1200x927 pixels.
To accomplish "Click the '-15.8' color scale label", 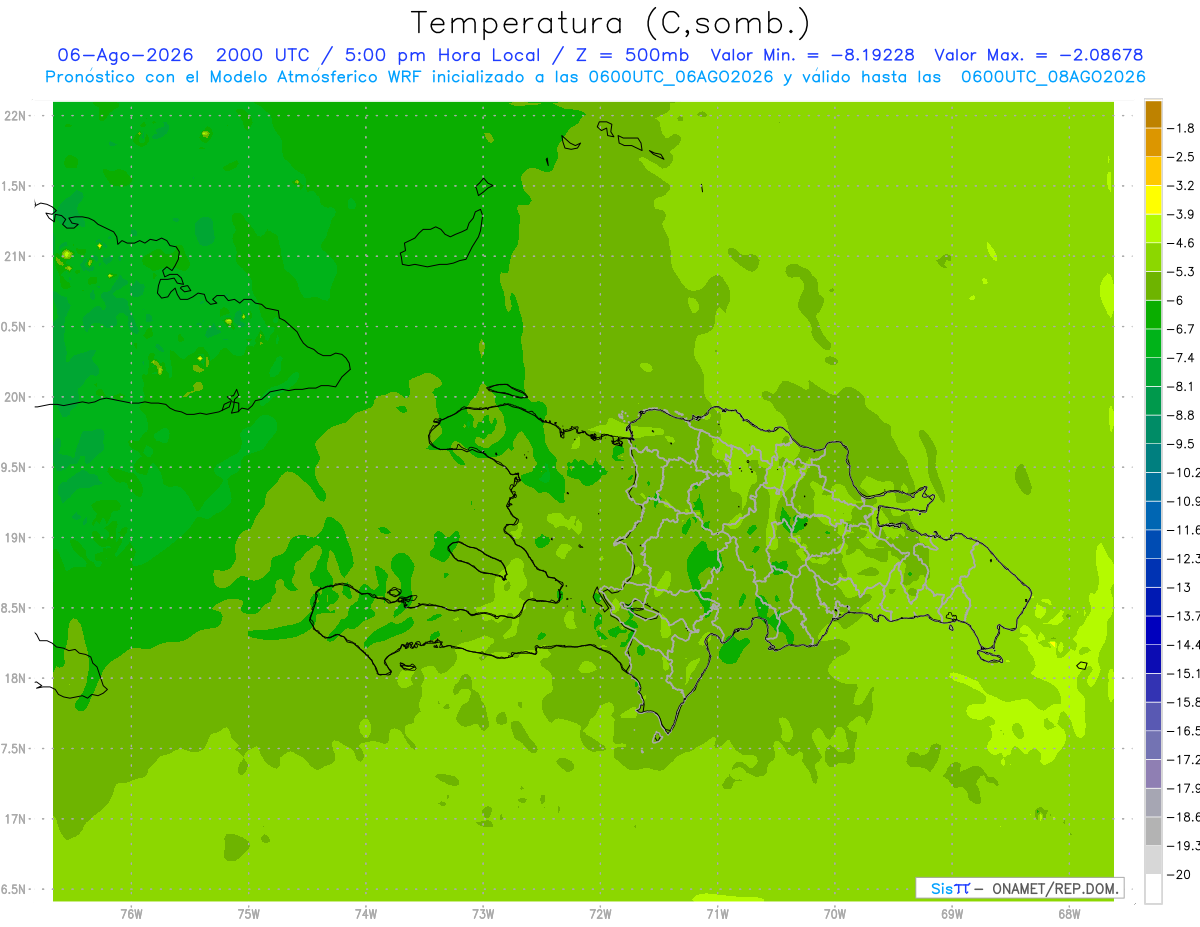I will (1183, 702).
